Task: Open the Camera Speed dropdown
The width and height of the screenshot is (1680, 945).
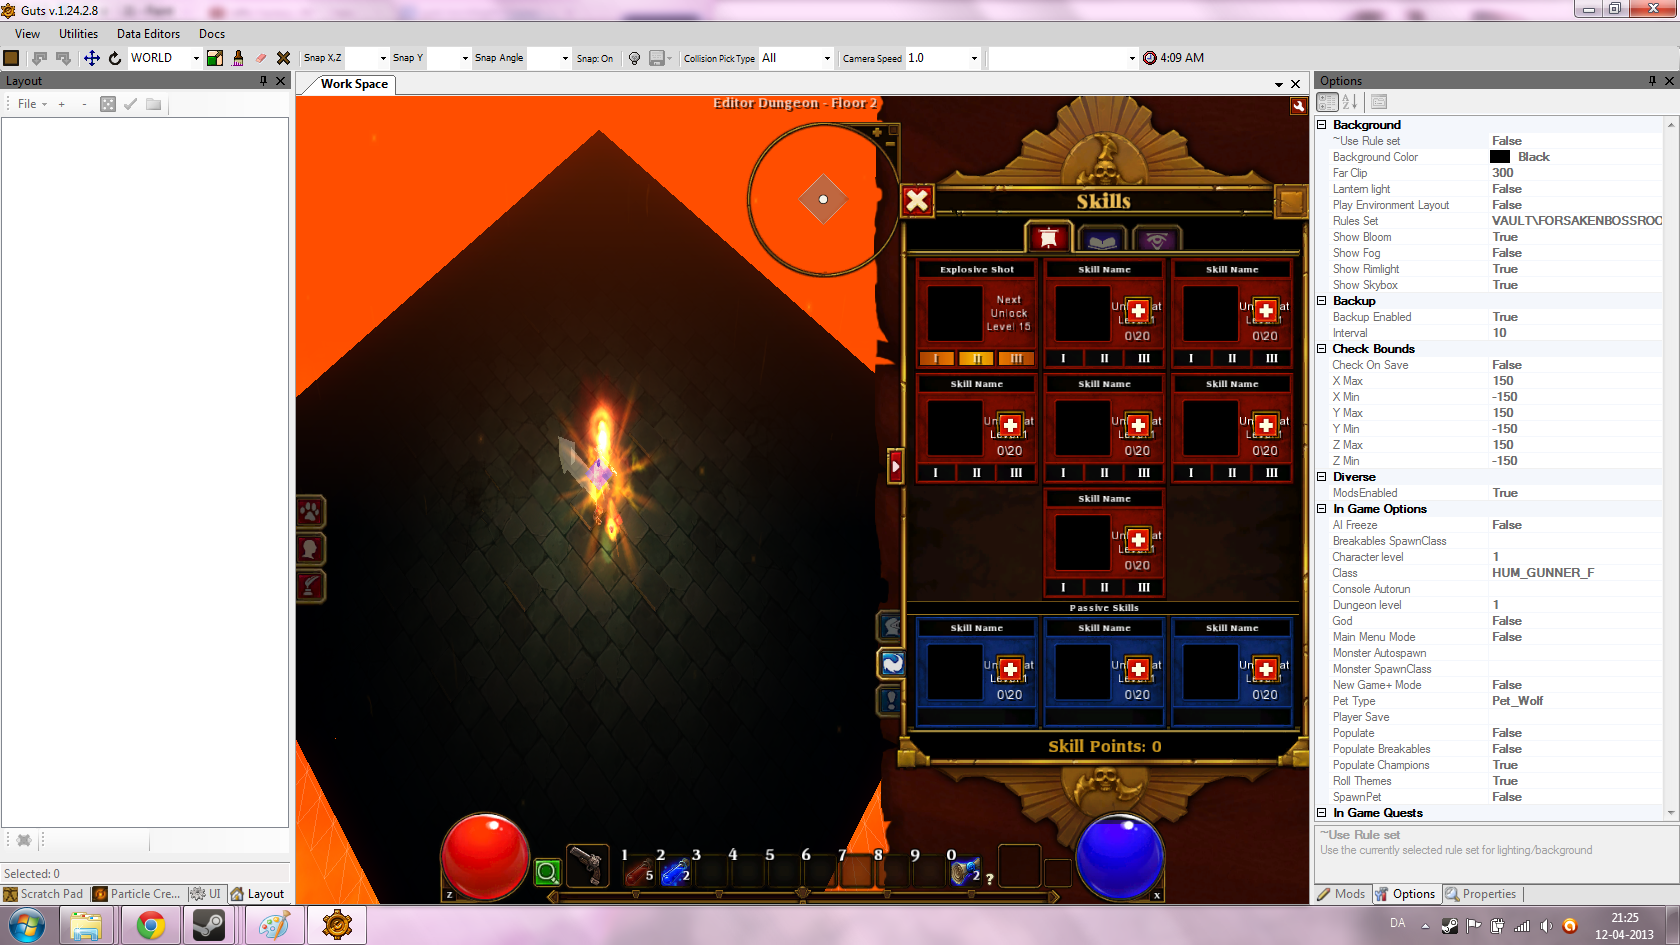Action: pos(974,58)
